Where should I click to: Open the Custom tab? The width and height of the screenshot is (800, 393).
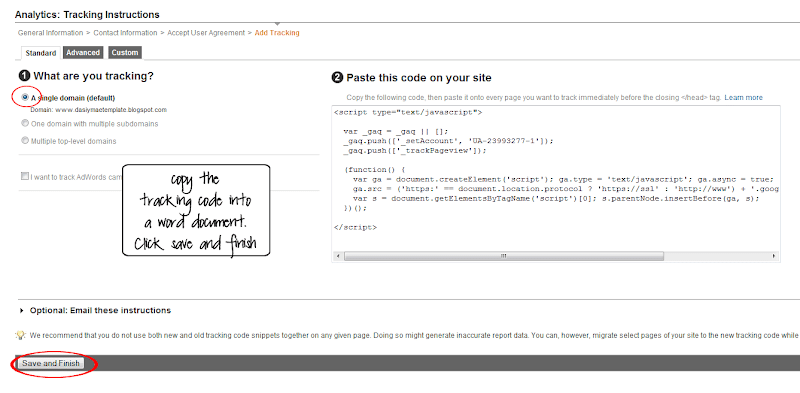click(125, 53)
